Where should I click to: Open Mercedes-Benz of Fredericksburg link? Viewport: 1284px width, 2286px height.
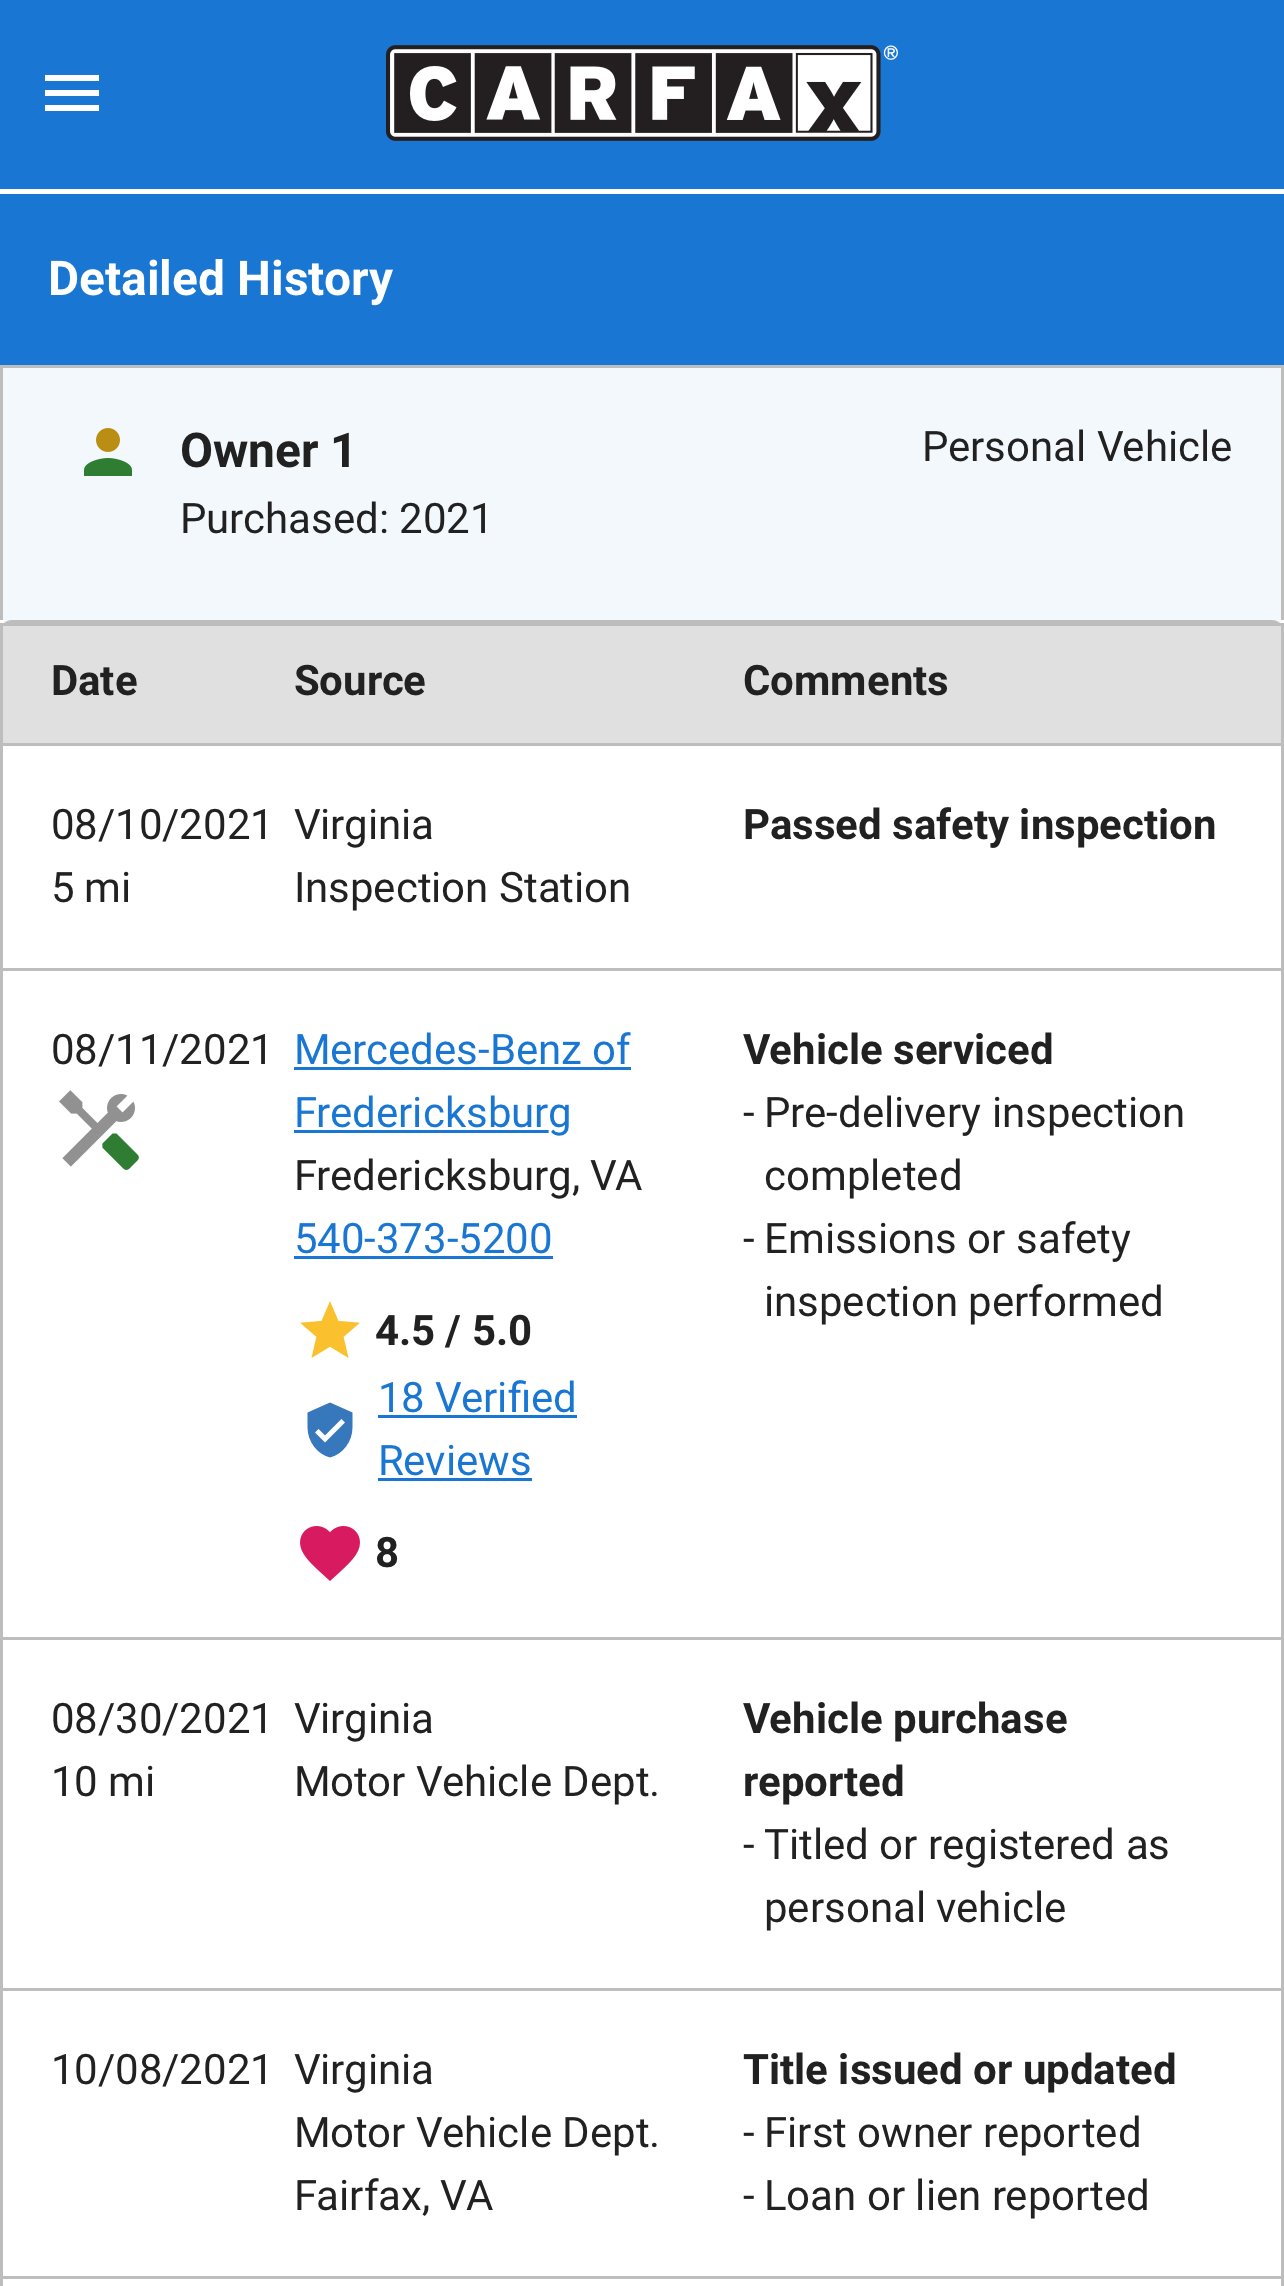coord(462,1081)
